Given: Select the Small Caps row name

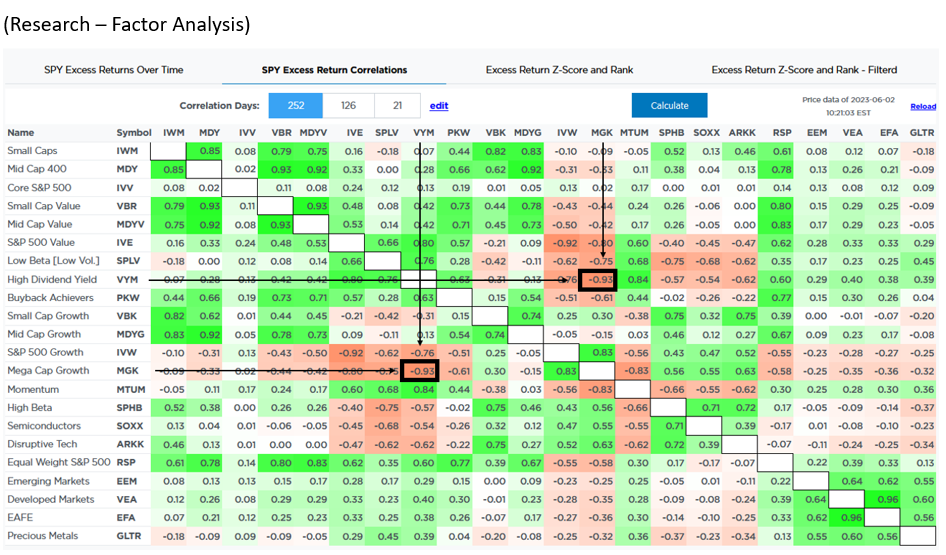Looking at the screenshot, I should [32, 151].
